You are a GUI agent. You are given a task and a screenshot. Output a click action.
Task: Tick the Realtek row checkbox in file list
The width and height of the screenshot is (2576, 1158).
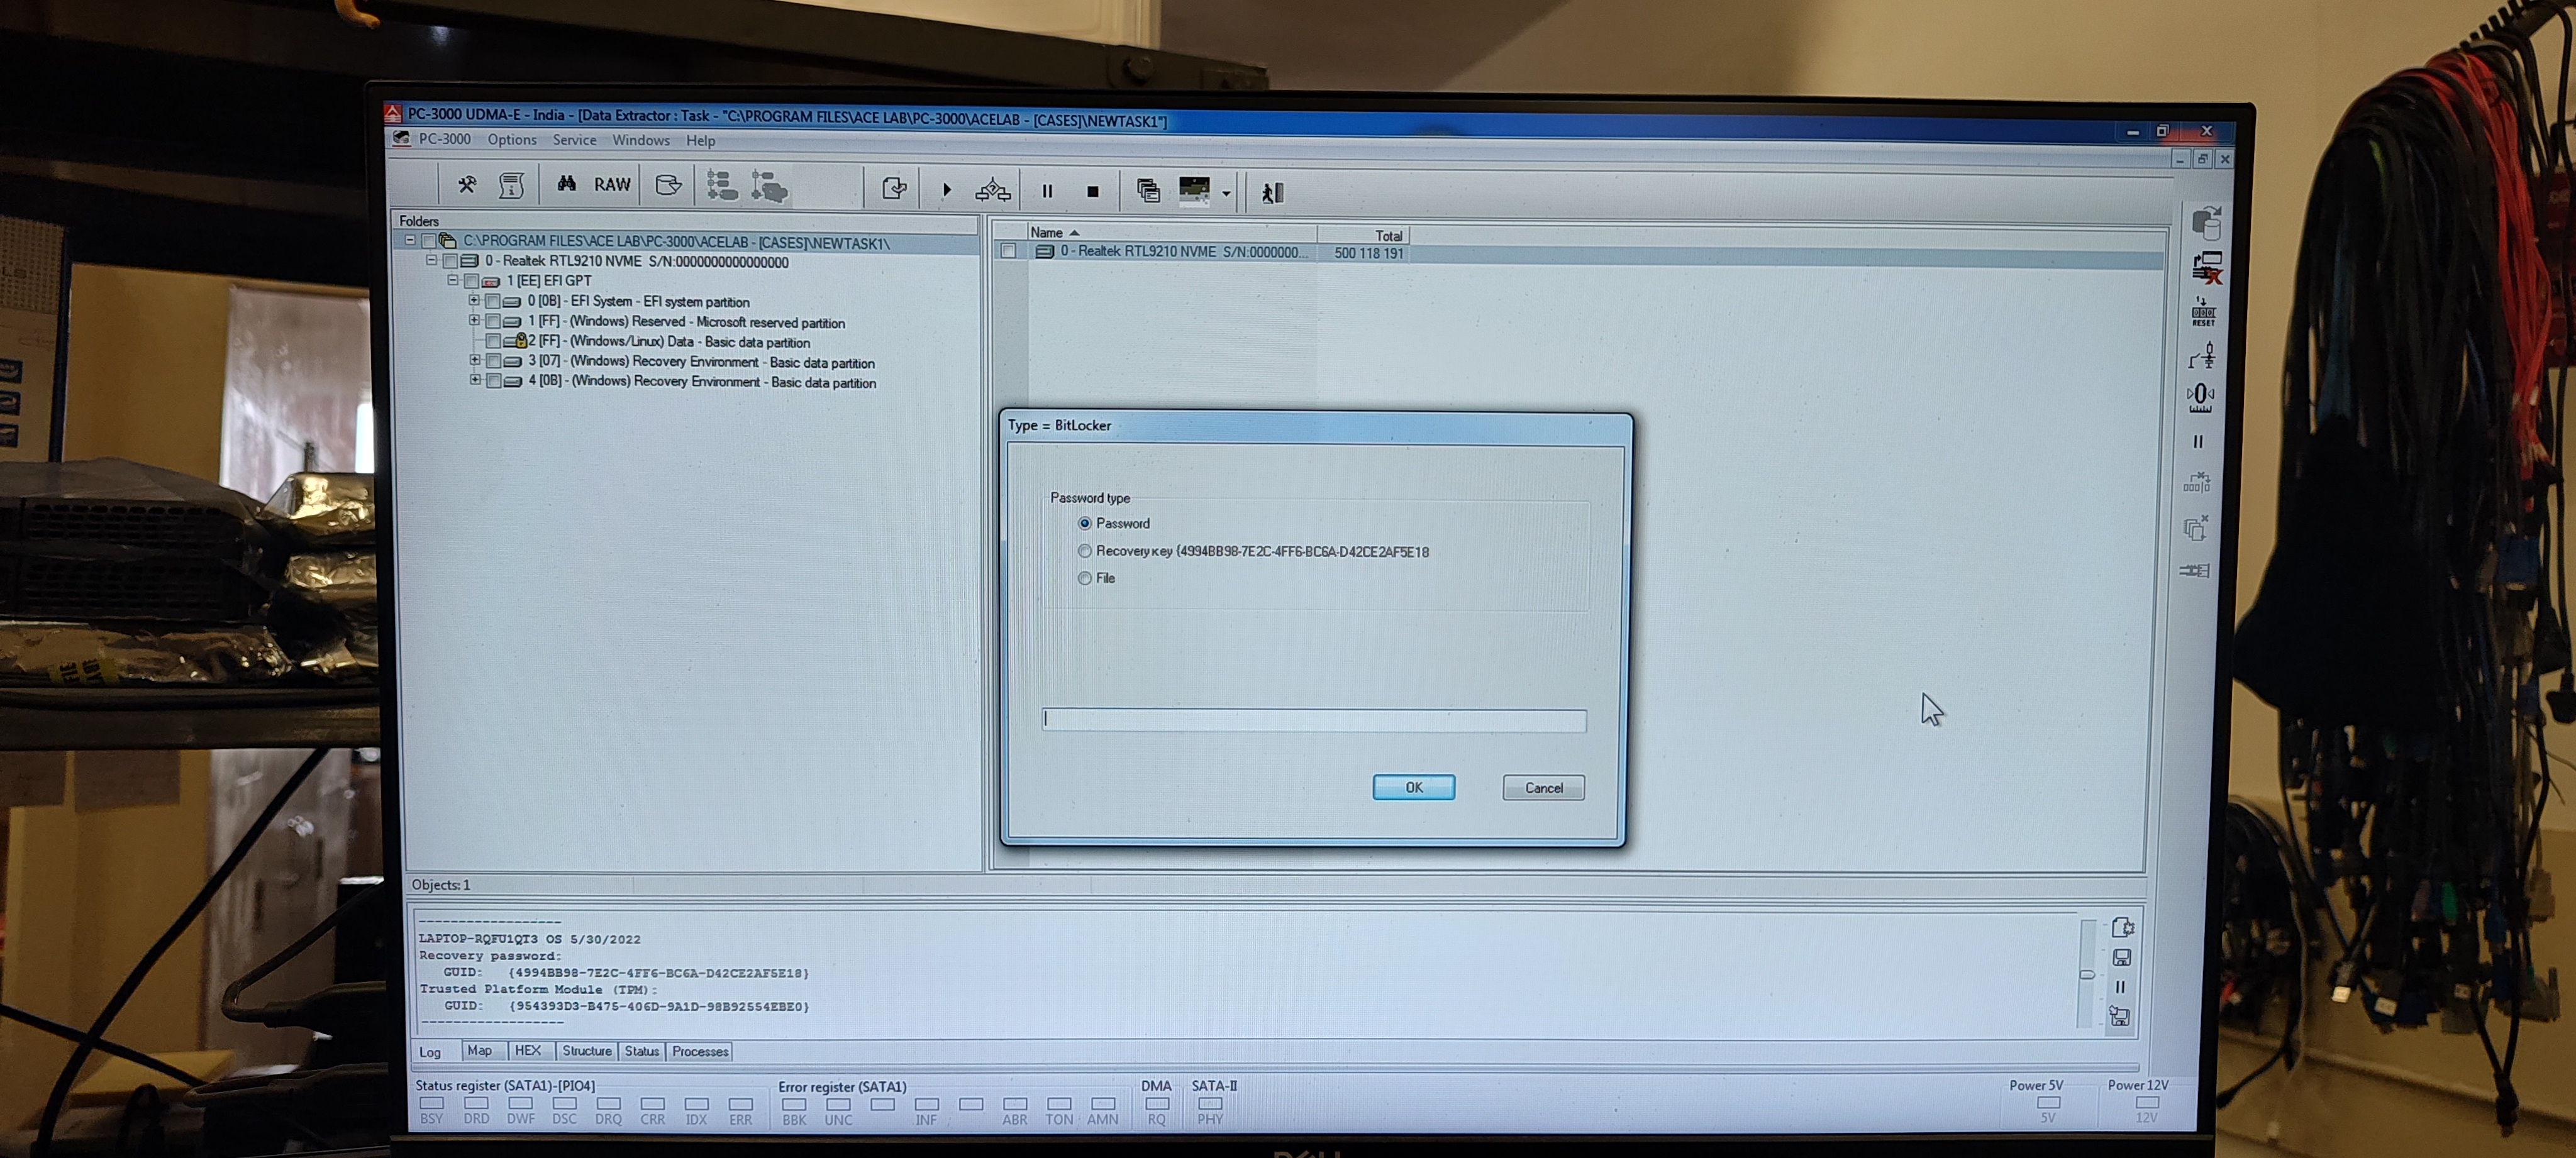(1008, 251)
